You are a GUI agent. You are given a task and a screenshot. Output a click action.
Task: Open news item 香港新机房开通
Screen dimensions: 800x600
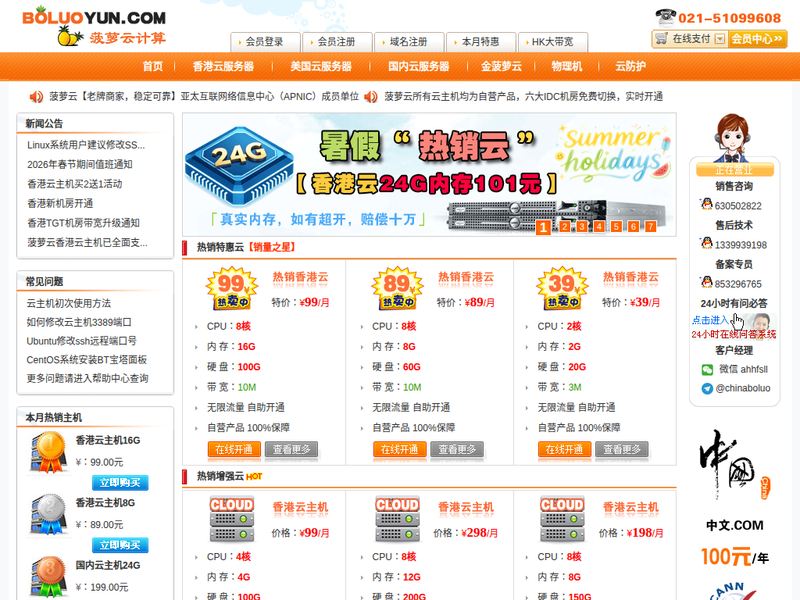pyautogui.click(x=60, y=203)
